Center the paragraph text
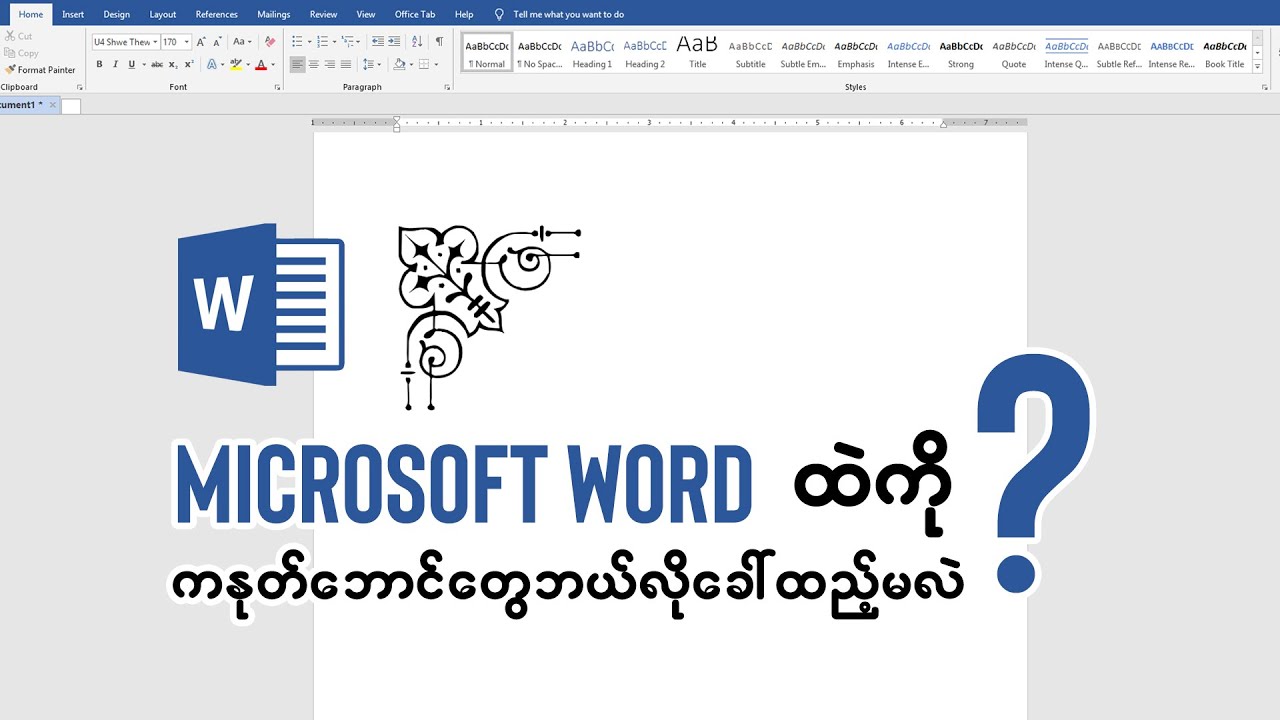The width and height of the screenshot is (1280, 720). pos(313,64)
